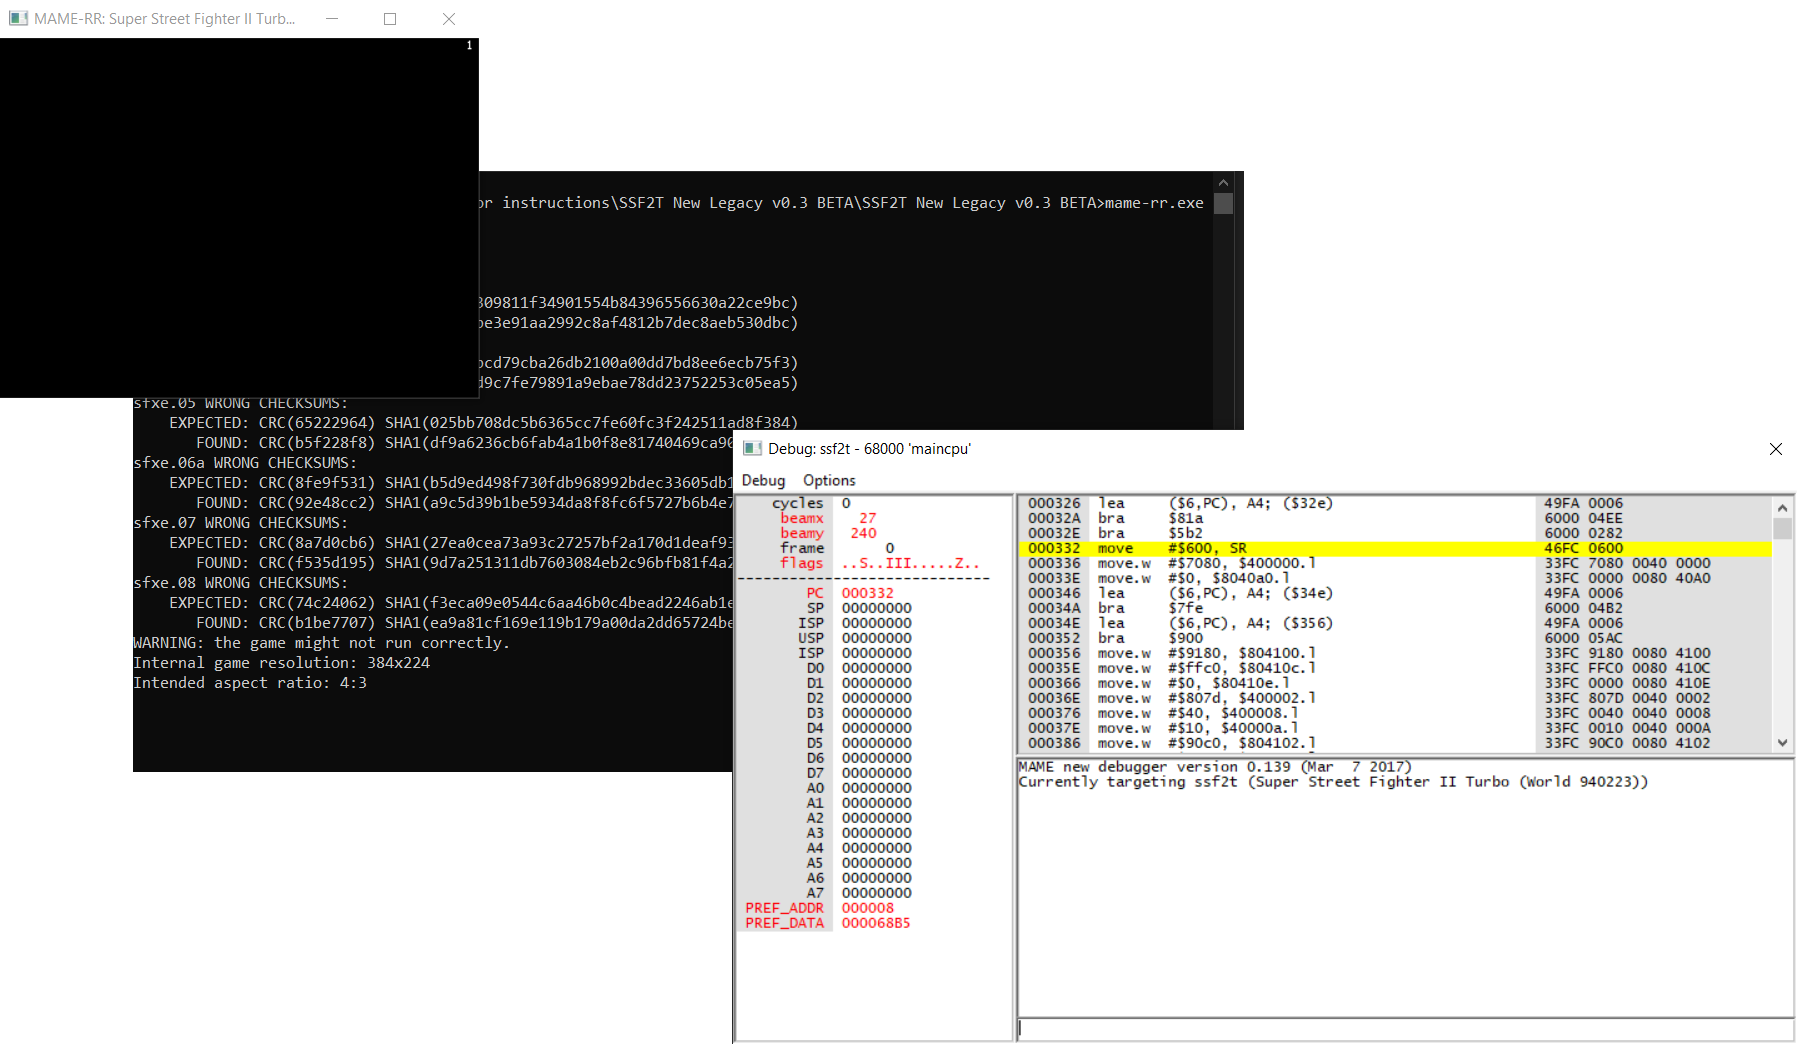Viewport: 1797px width, 1044px height.
Task: Click the debugger command input field
Action: [1405, 1028]
